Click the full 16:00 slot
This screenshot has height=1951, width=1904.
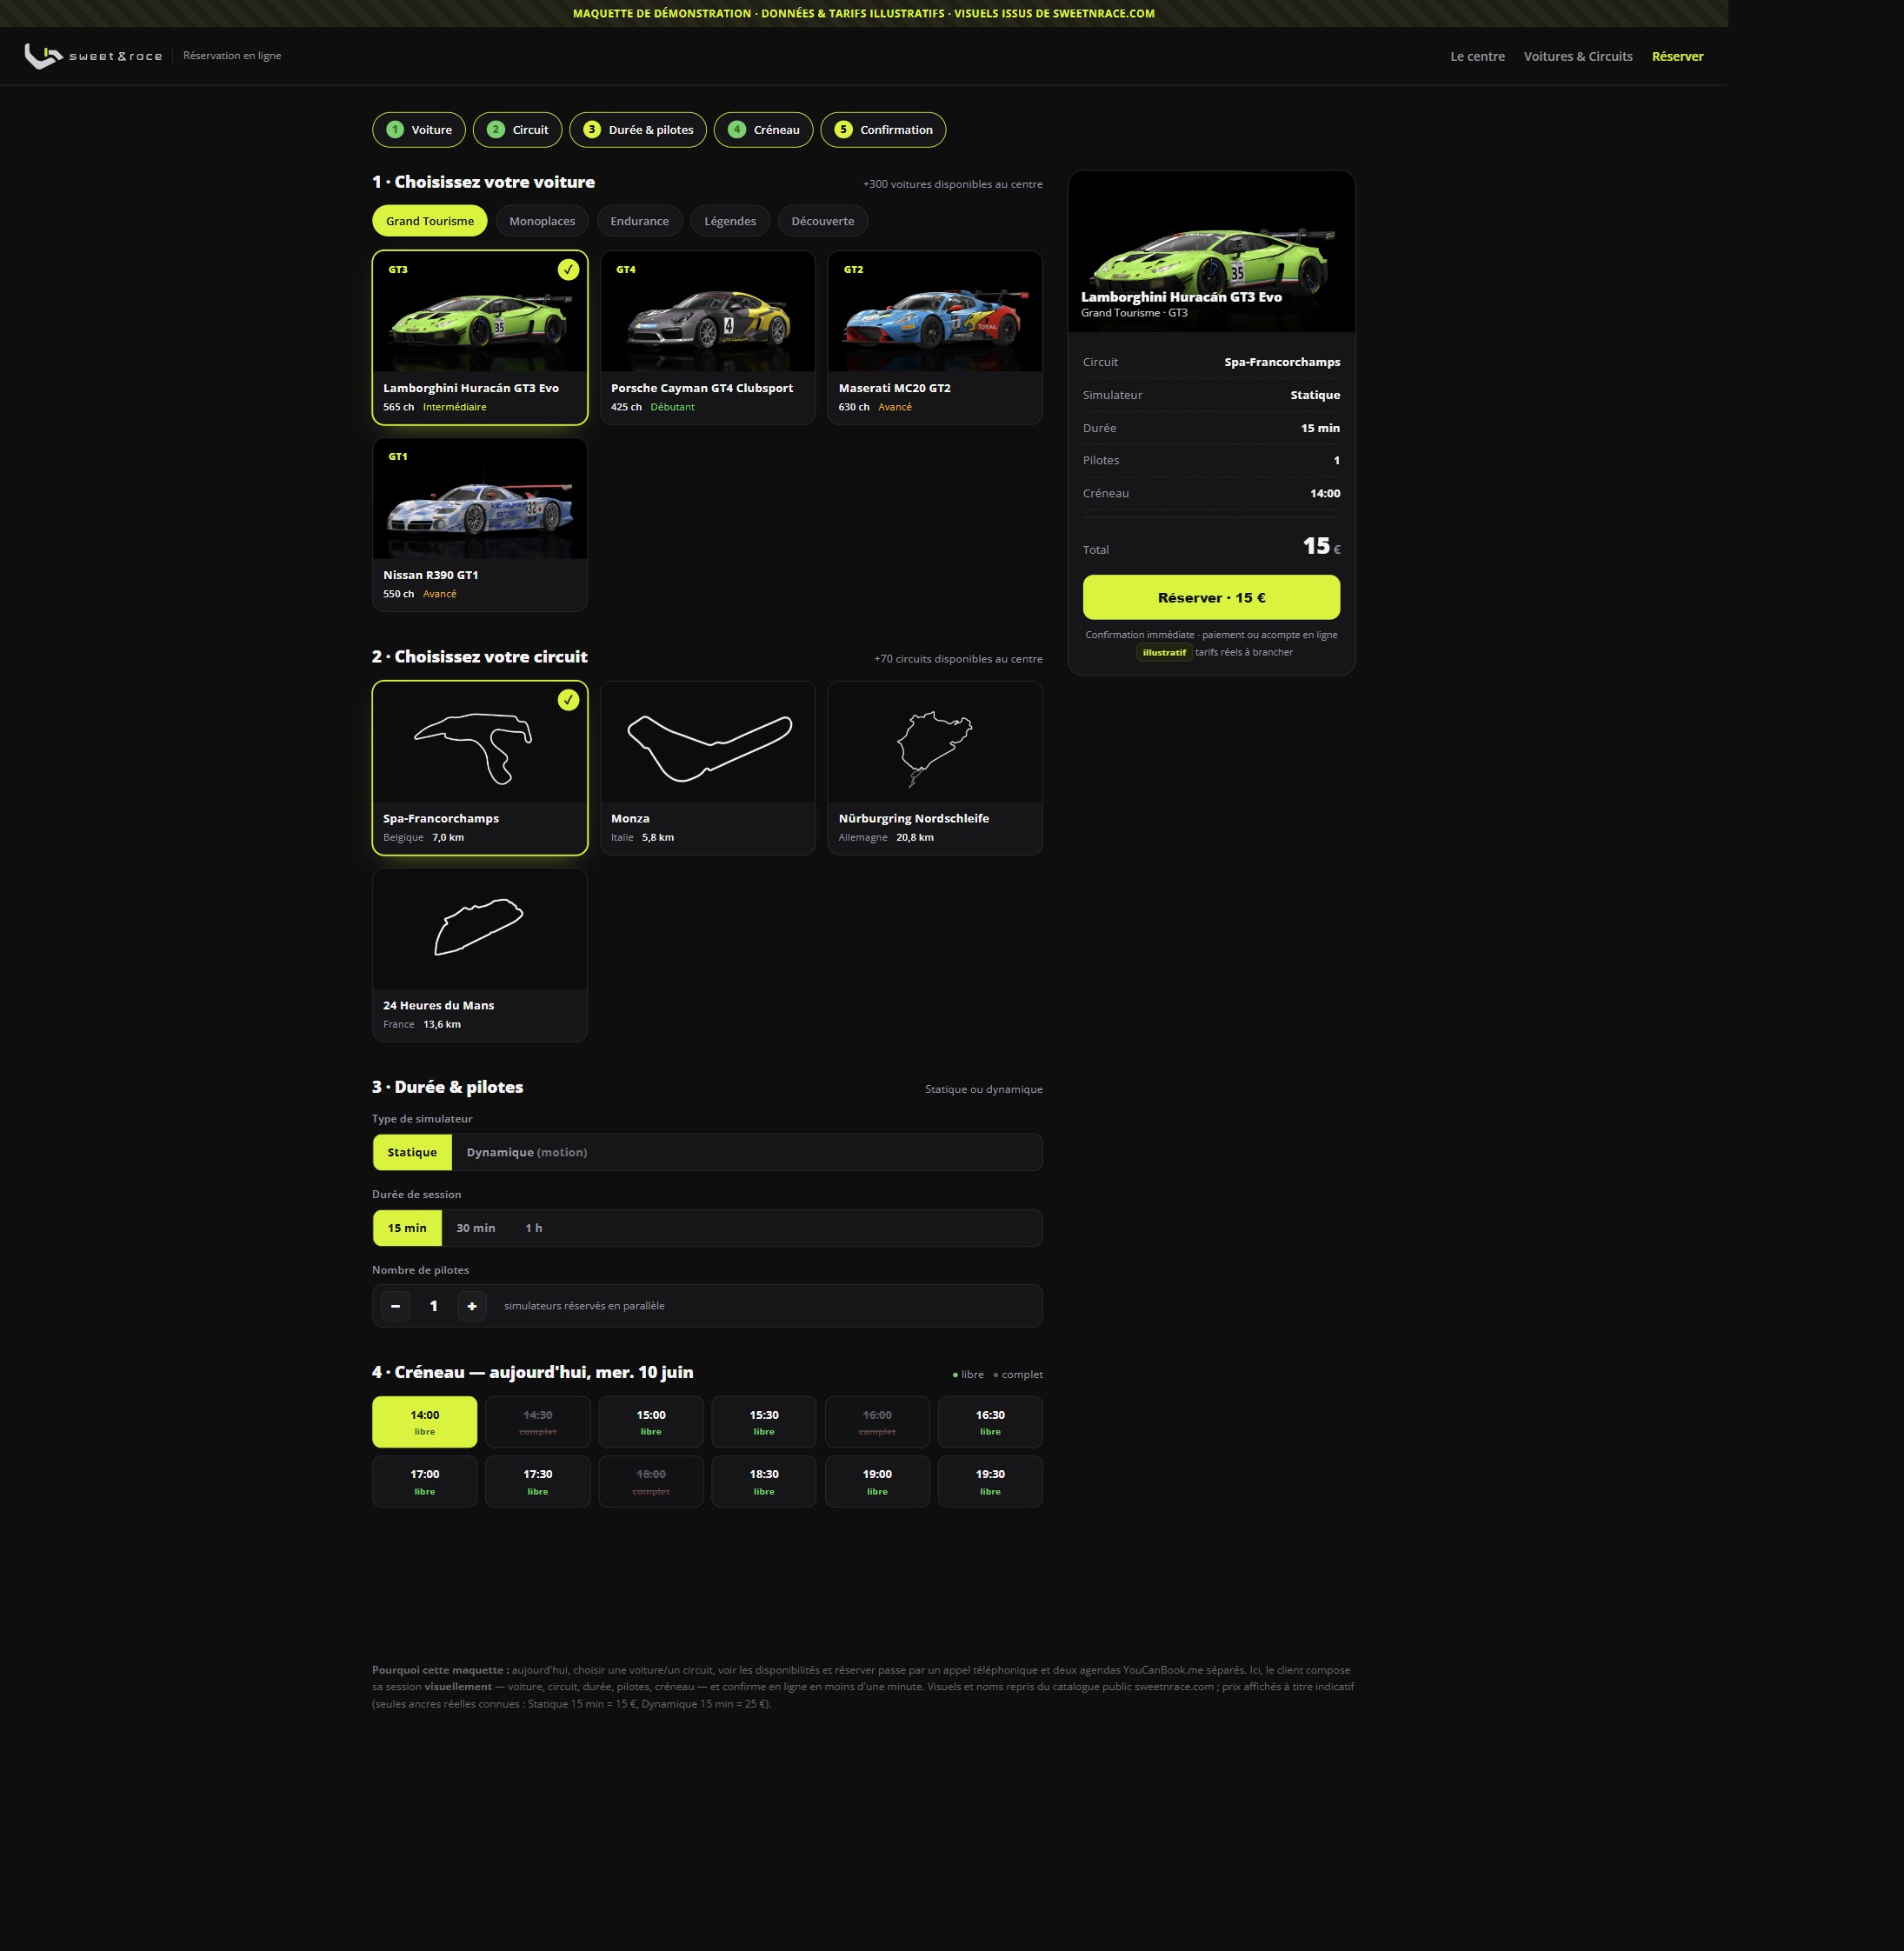point(877,1422)
